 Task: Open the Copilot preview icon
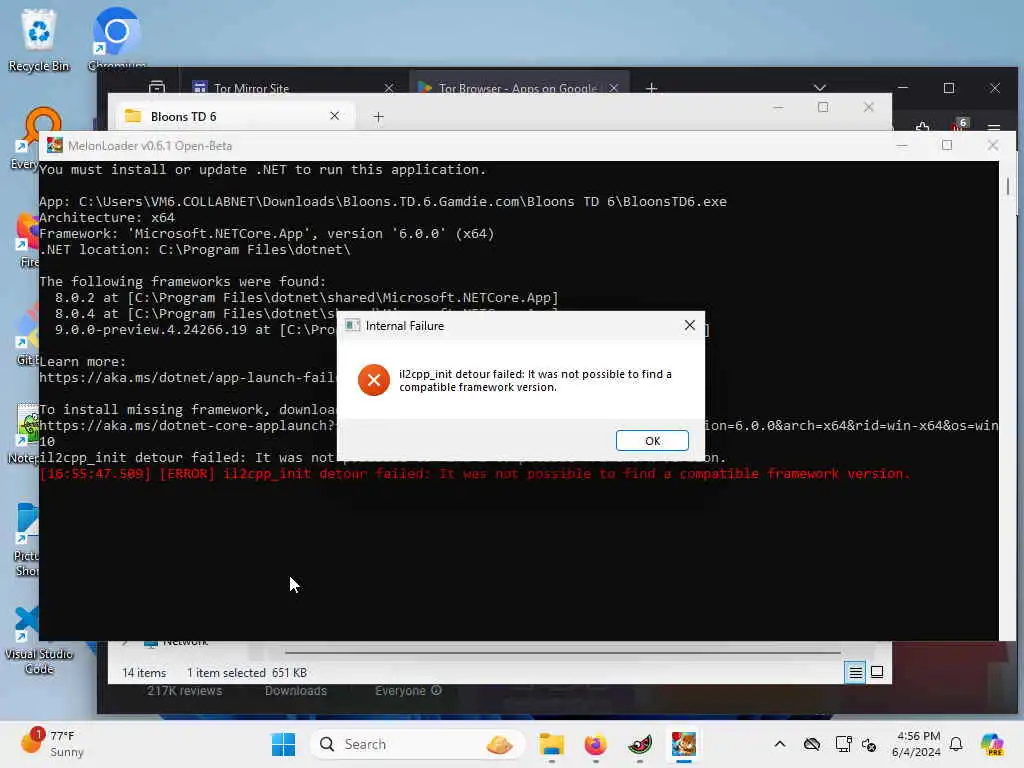point(992,744)
